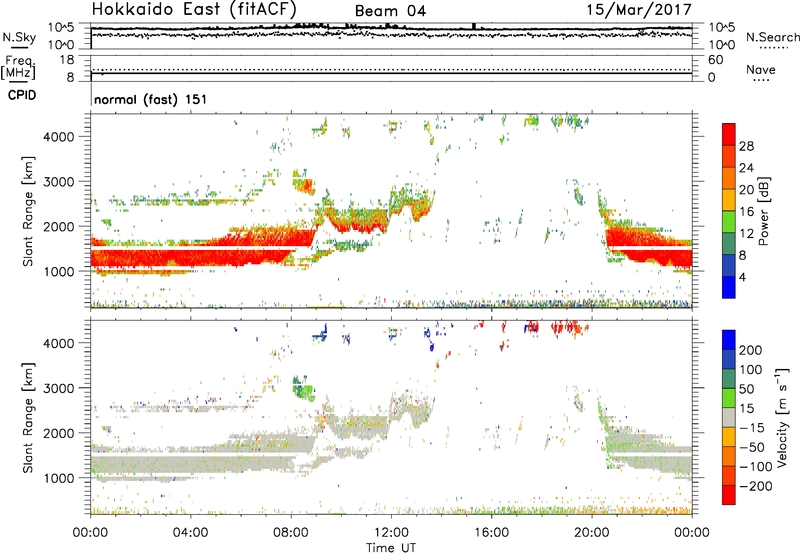Click the "16:00" time axis label
Image resolution: width=800 pixels, height=554 pixels.
pos(491,533)
